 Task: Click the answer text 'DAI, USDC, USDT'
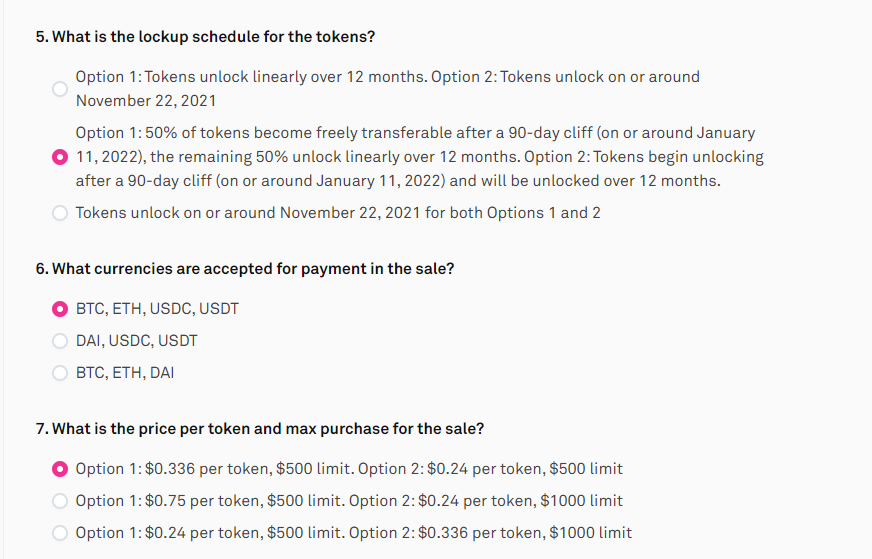[137, 340]
